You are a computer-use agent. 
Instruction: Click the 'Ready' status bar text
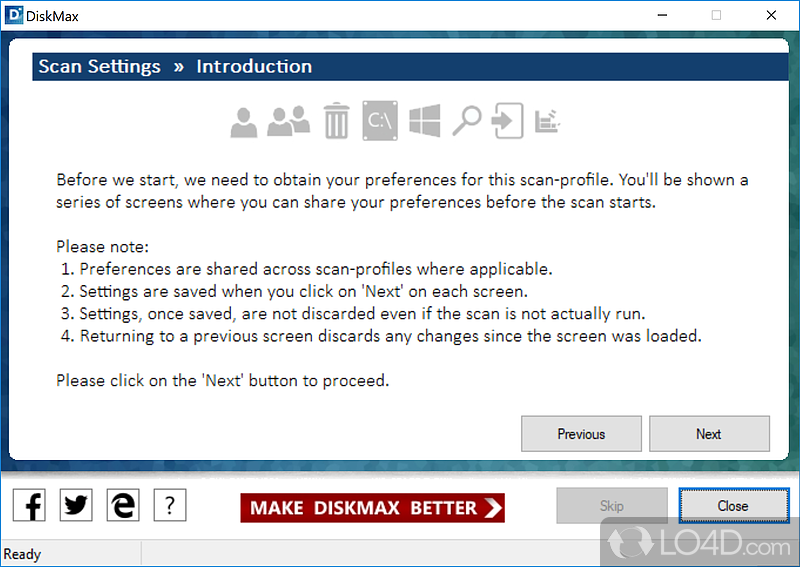pos(22,554)
